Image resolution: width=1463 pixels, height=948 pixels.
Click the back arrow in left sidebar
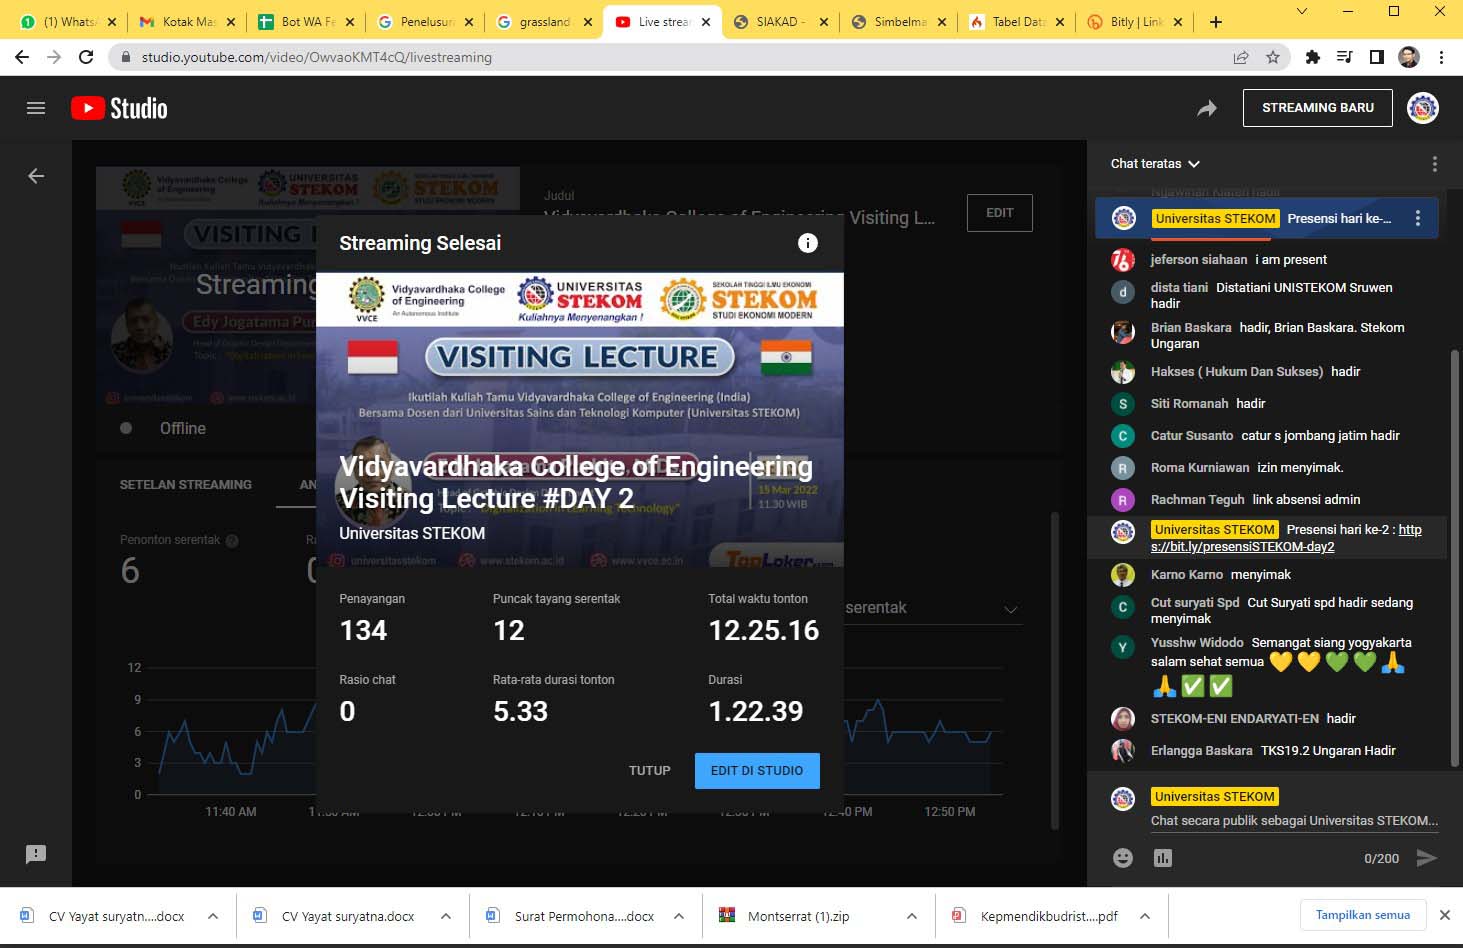pos(36,176)
